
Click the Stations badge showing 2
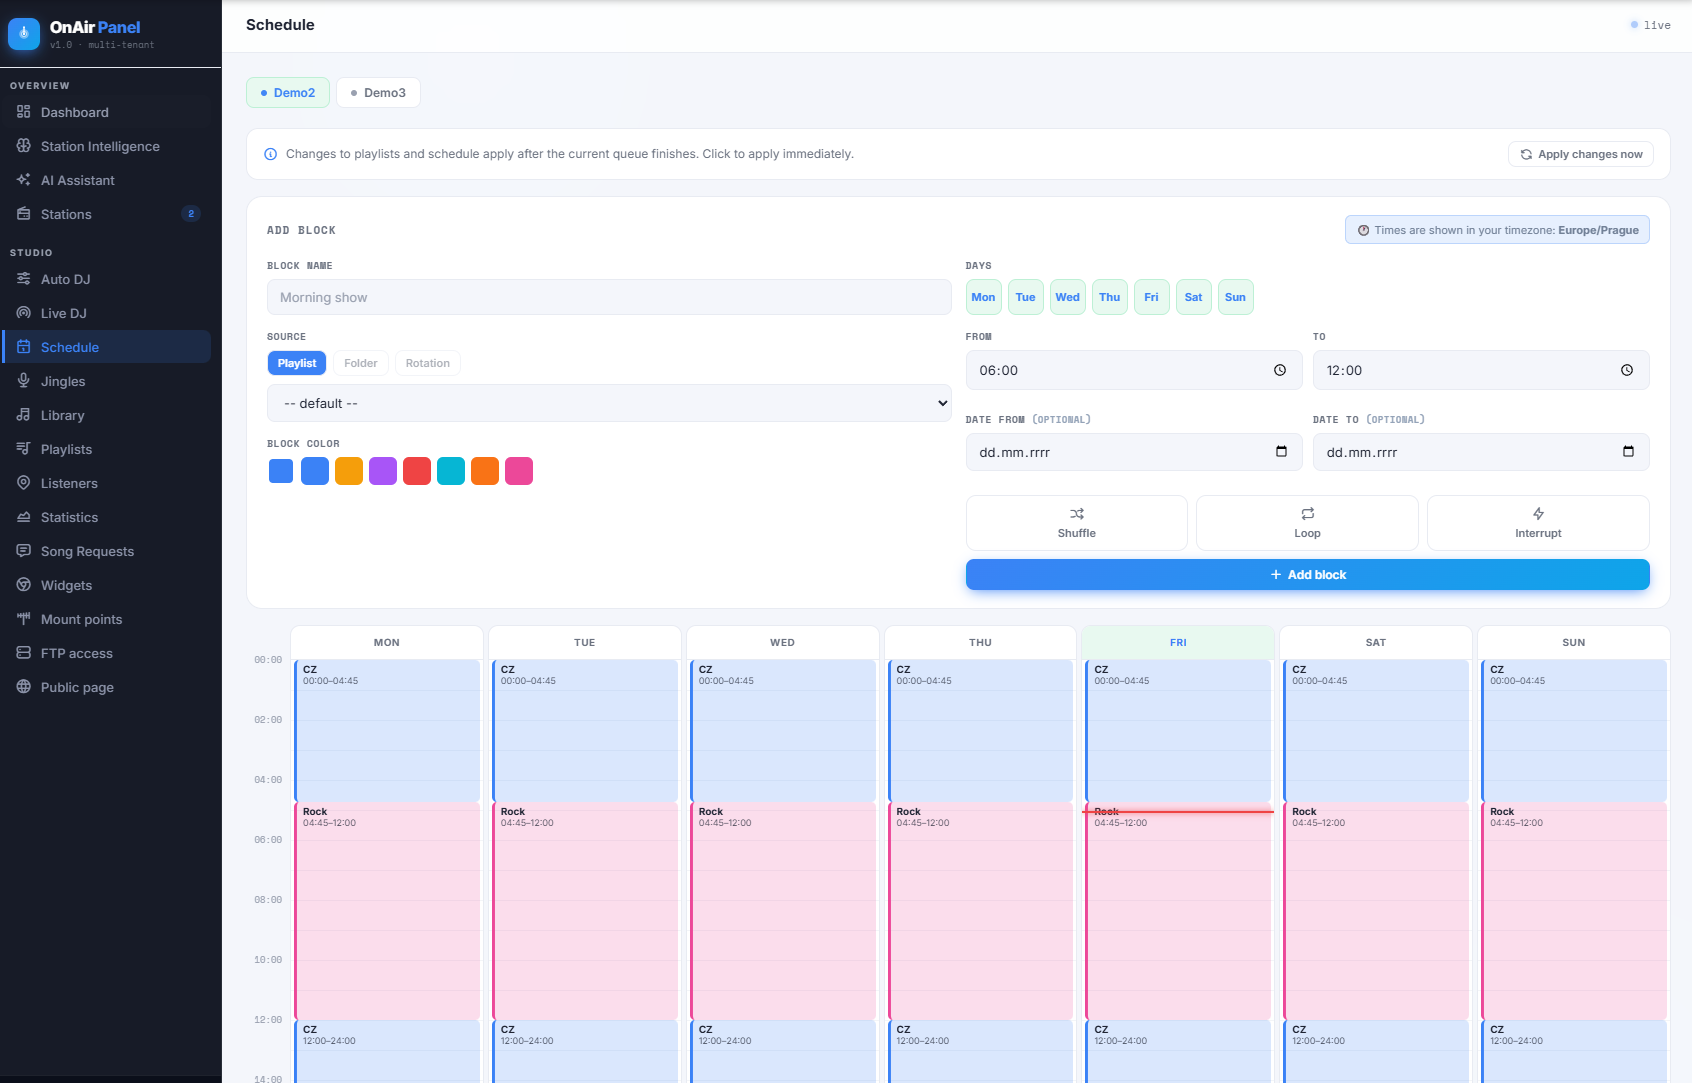point(191,214)
